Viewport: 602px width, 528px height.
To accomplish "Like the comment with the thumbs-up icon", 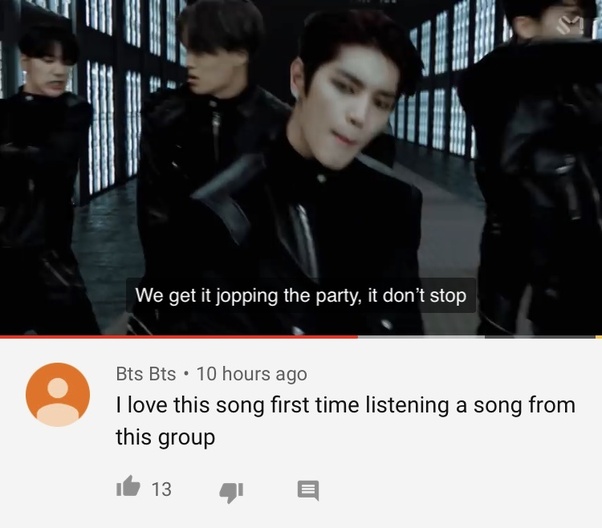I will [128, 487].
